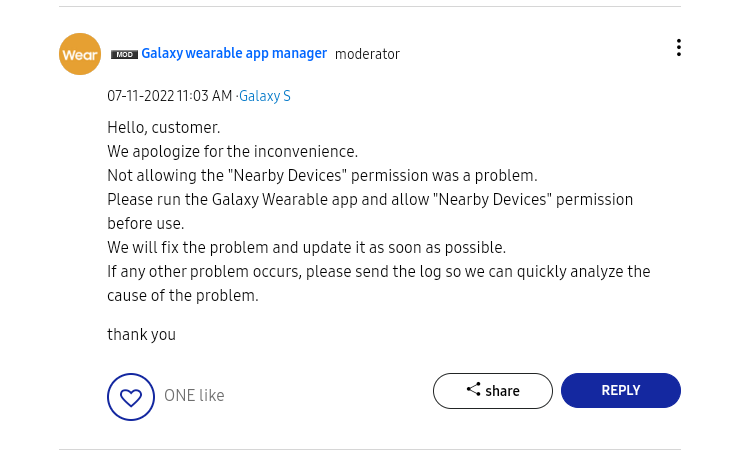View who liked via ONE like

click(194, 396)
